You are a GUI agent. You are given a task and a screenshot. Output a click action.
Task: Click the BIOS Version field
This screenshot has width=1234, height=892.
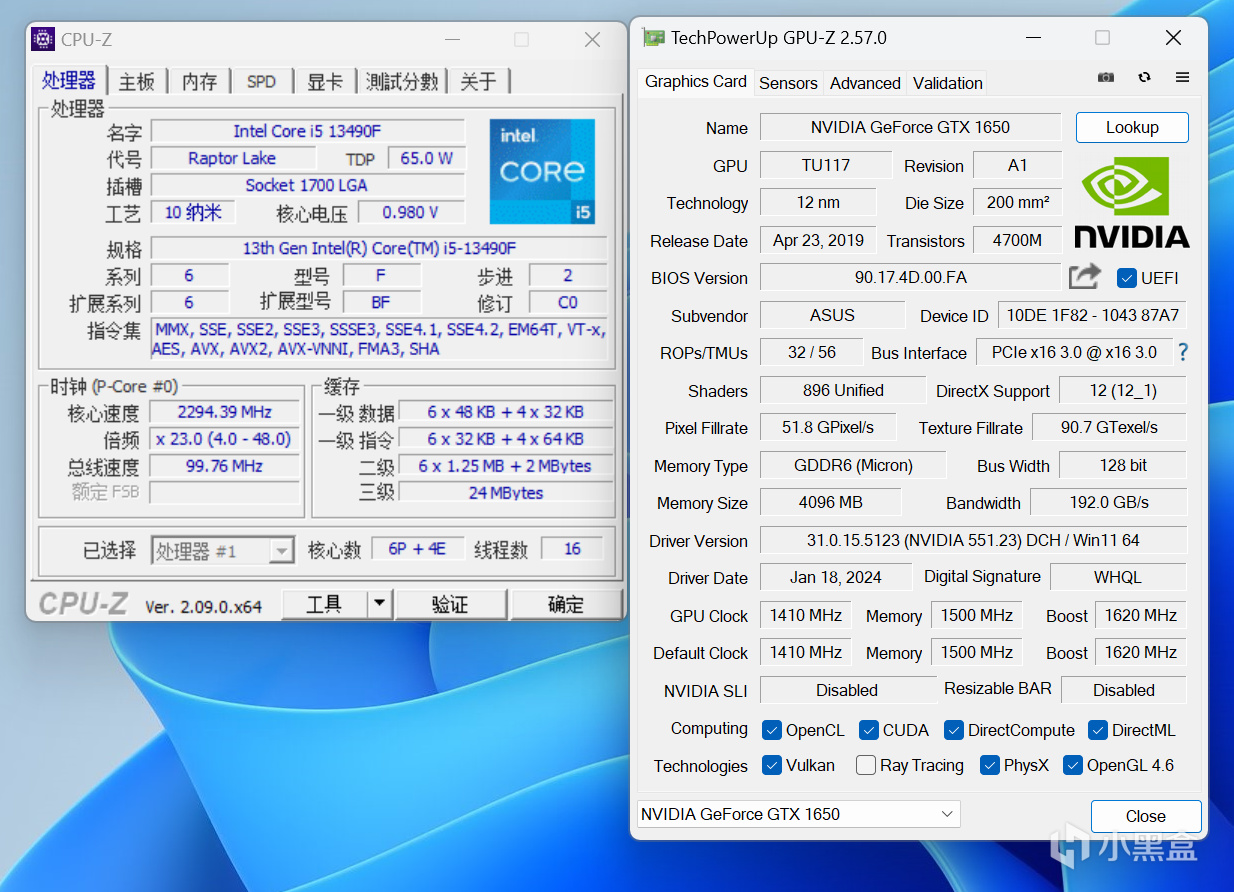[909, 277]
